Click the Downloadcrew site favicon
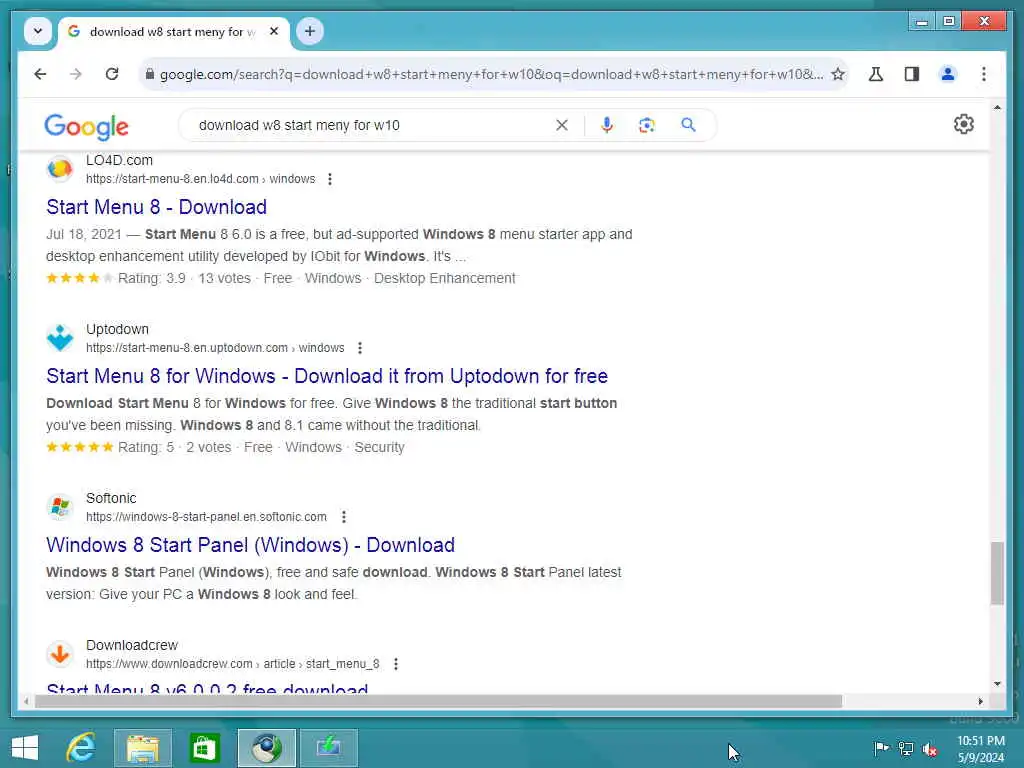This screenshot has width=1024, height=768. [x=60, y=654]
